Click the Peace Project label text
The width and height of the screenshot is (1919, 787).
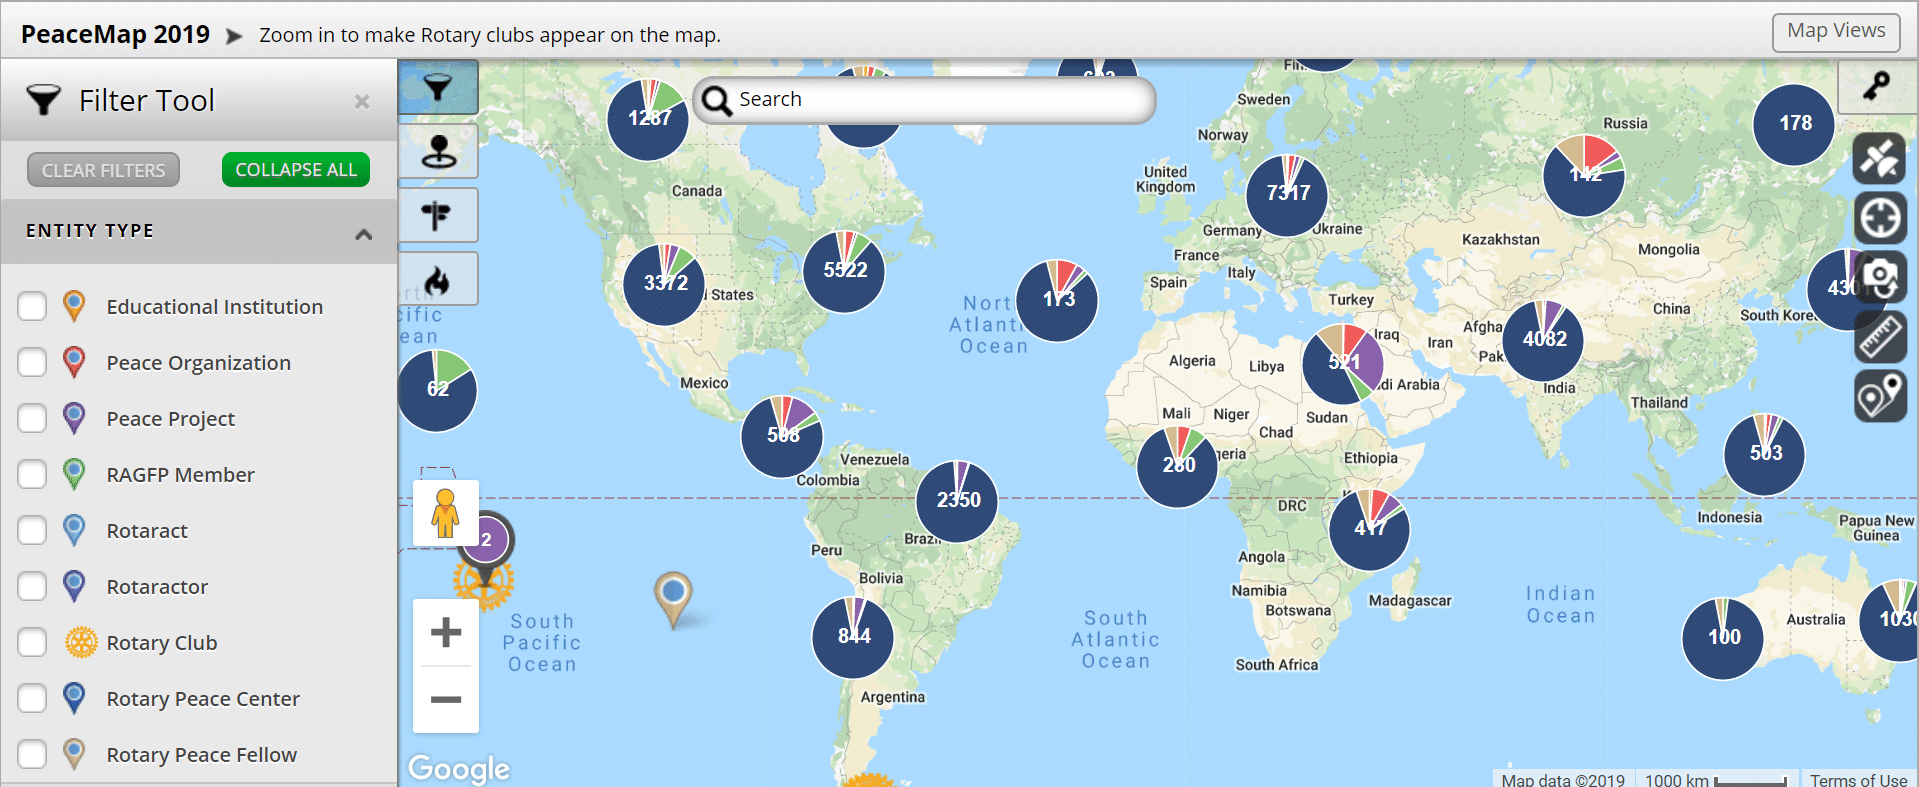(171, 419)
